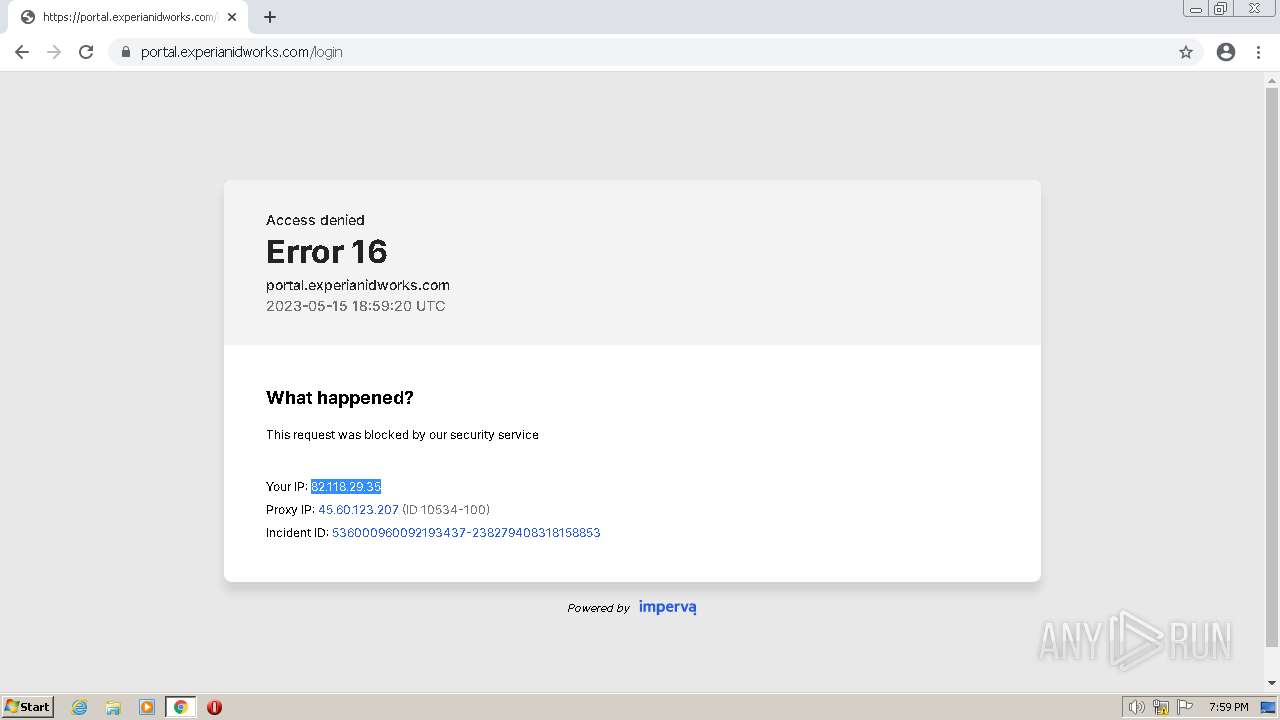Click the red Opera taskbar icon
1280x720 pixels.
tap(214, 707)
